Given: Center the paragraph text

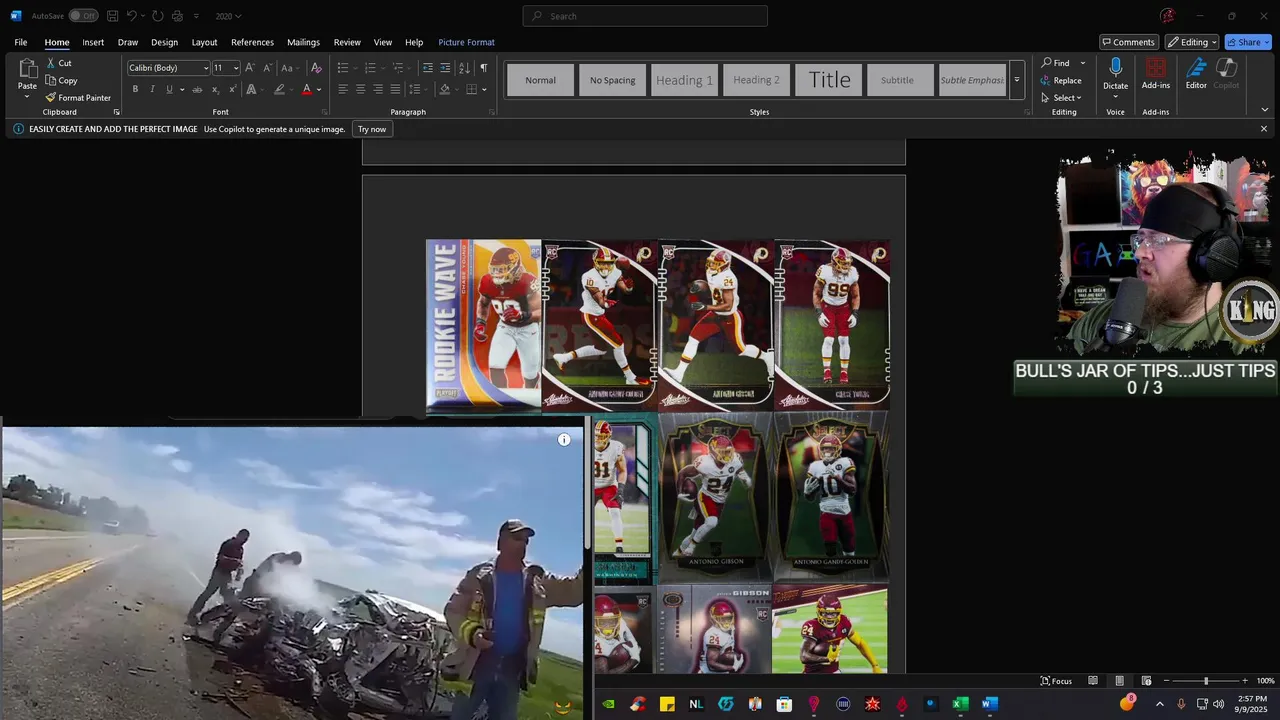Looking at the screenshot, I should click(x=361, y=89).
